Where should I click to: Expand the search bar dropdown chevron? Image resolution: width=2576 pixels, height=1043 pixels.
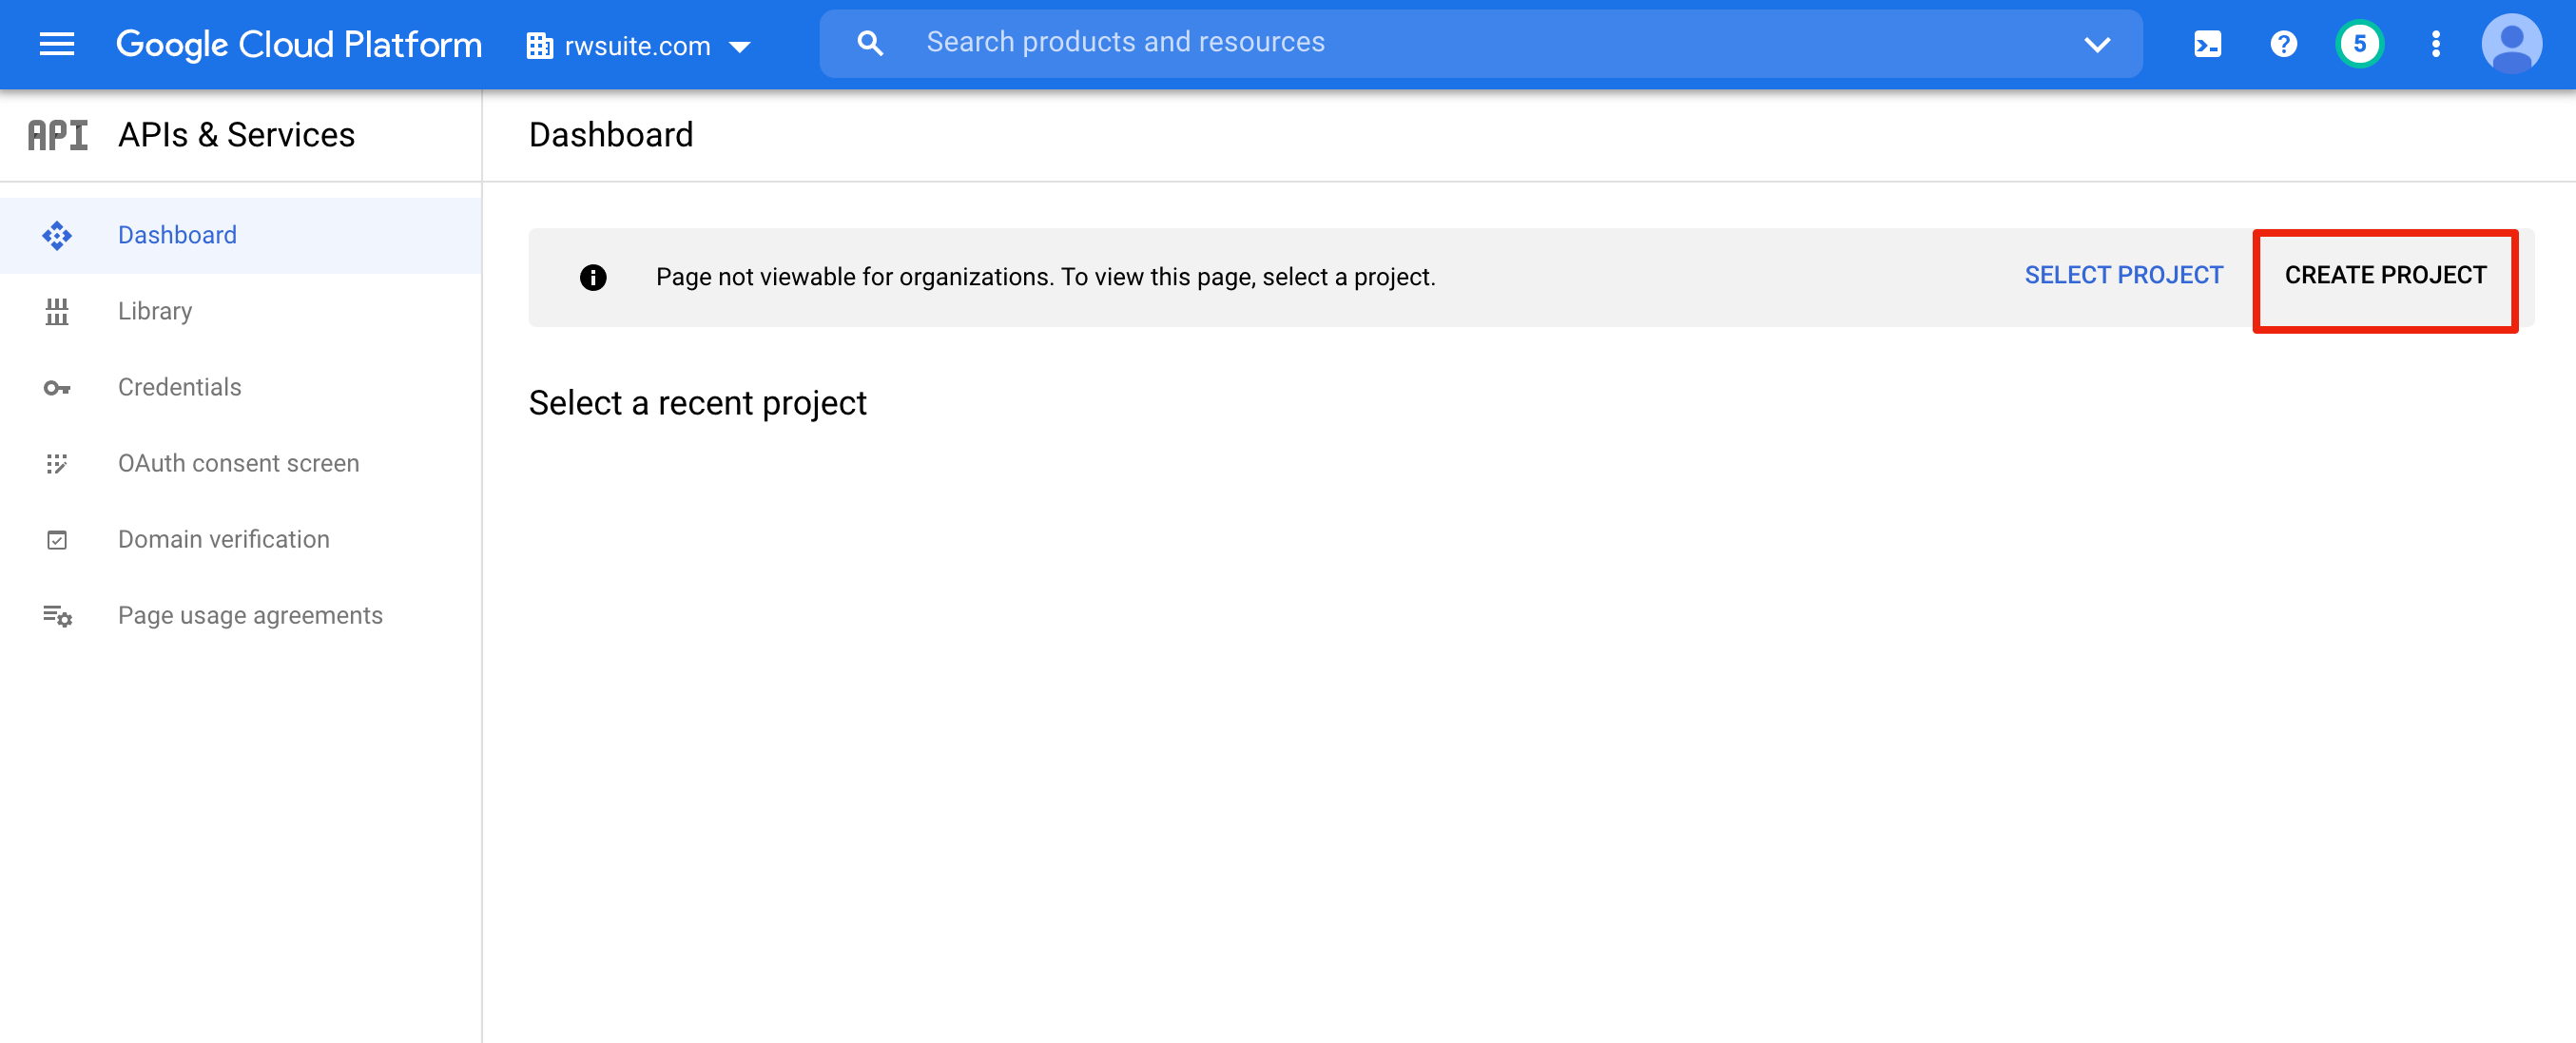click(x=2097, y=44)
